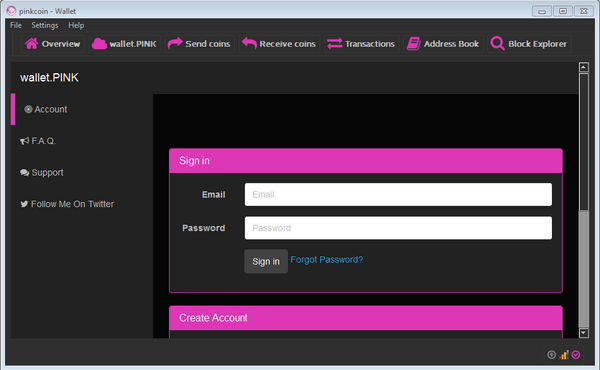The width and height of the screenshot is (600, 370).
Task: Click the scrollbar up arrow
Action: [x=584, y=67]
